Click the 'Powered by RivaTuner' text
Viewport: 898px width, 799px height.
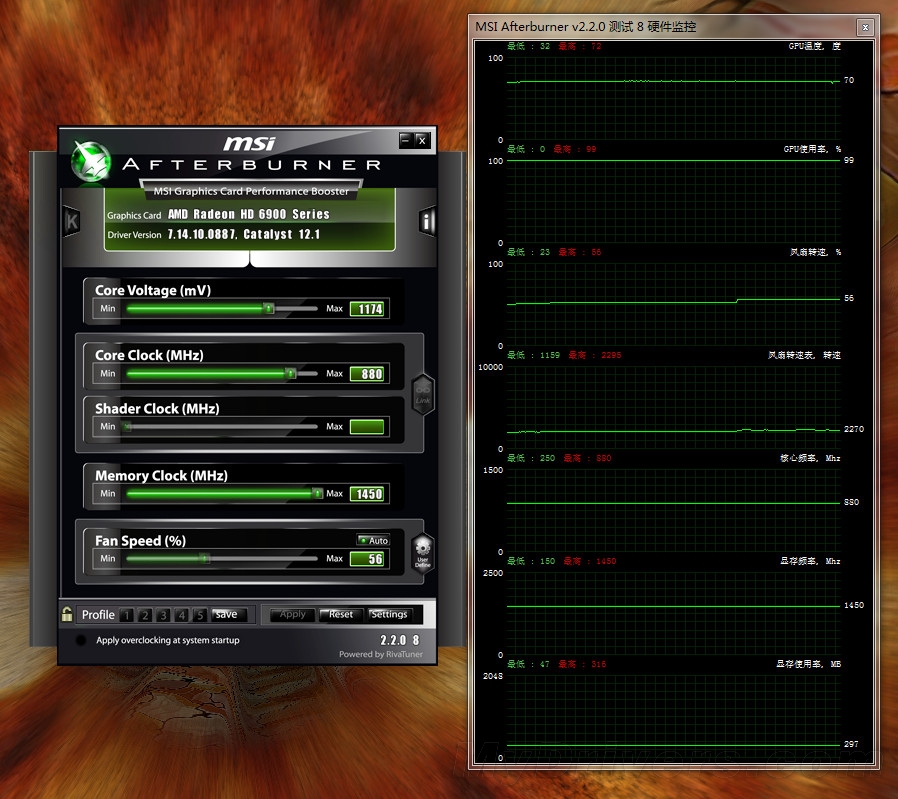coord(381,654)
